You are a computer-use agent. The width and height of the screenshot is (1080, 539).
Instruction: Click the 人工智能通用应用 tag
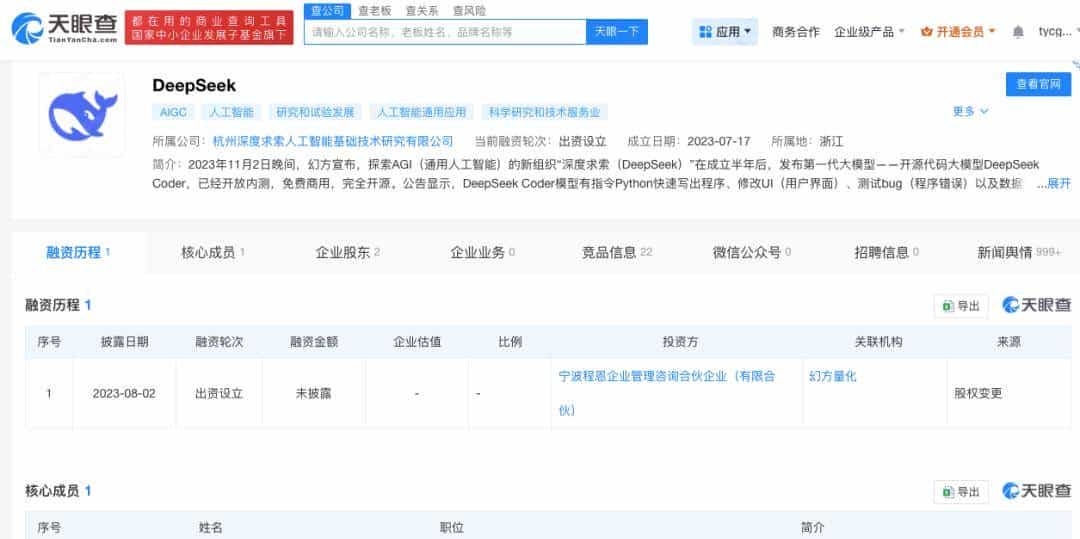click(422, 112)
